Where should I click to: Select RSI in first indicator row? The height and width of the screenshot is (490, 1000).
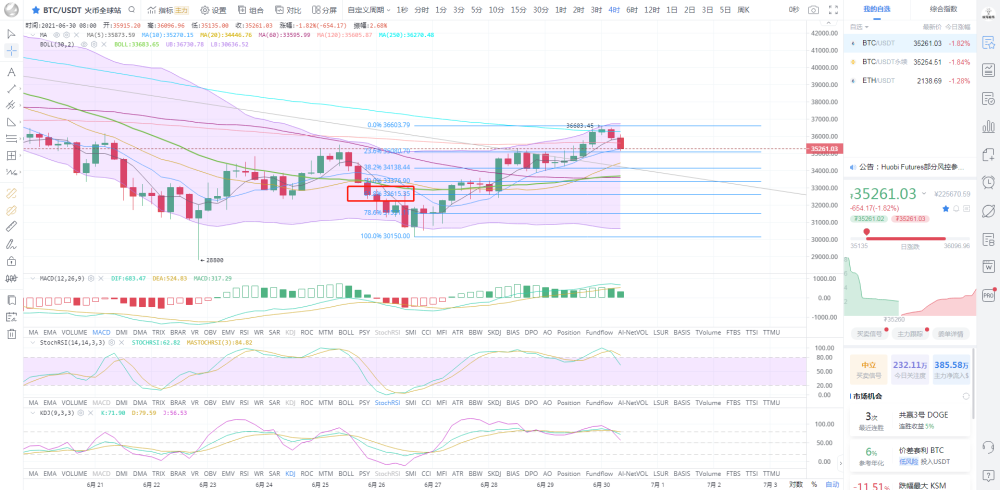pos(244,332)
